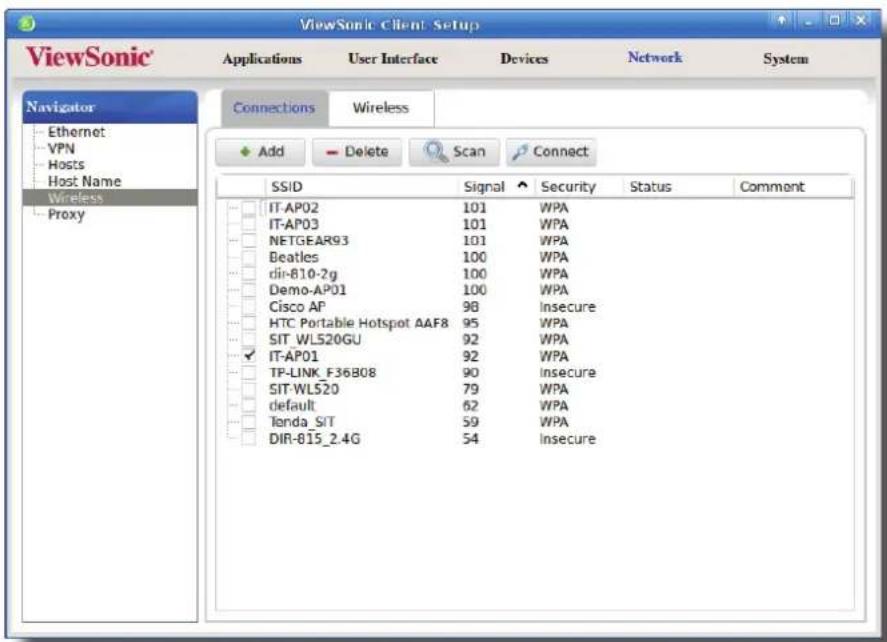Open the Devices menu
Image resolution: width=887 pixels, height=642 pixels.
[x=524, y=59]
